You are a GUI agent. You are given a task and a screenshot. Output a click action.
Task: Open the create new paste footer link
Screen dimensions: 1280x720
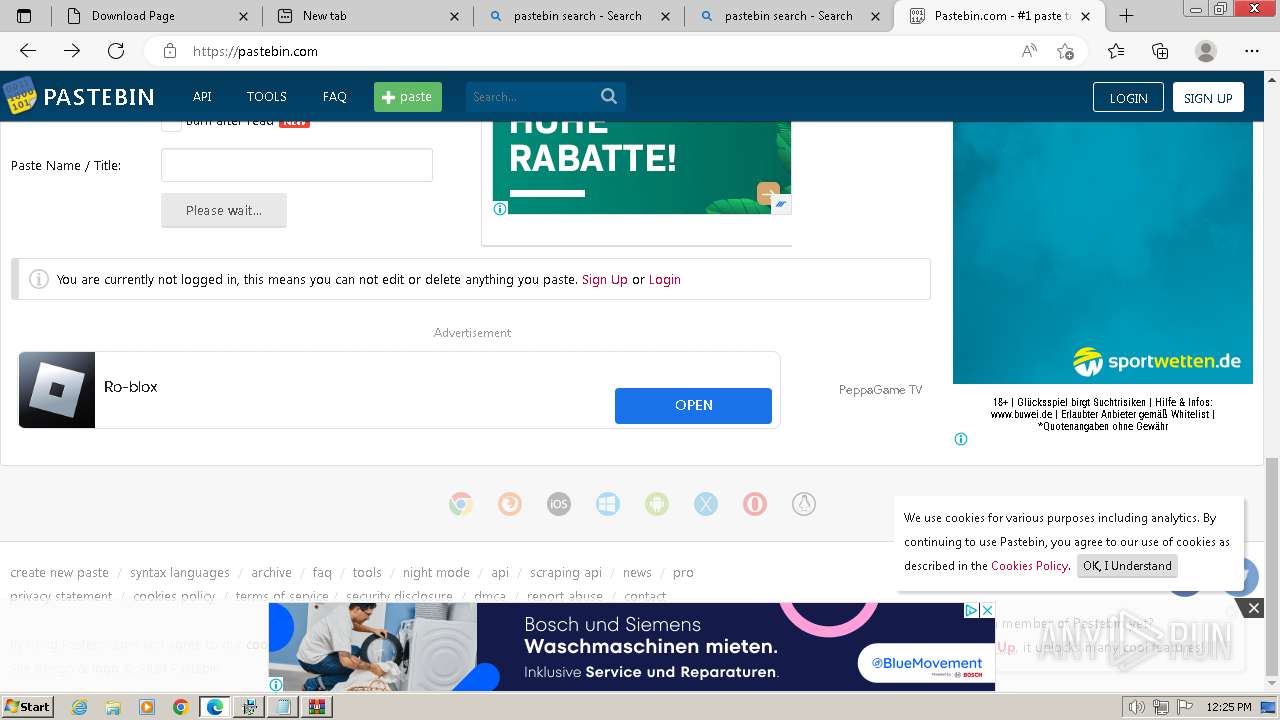(59, 573)
